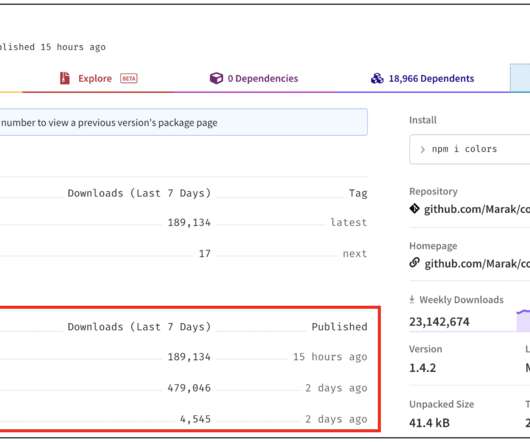This screenshot has width=530, height=442.
Task: Click the previous version's package page notice
Action: click(184, 122)
